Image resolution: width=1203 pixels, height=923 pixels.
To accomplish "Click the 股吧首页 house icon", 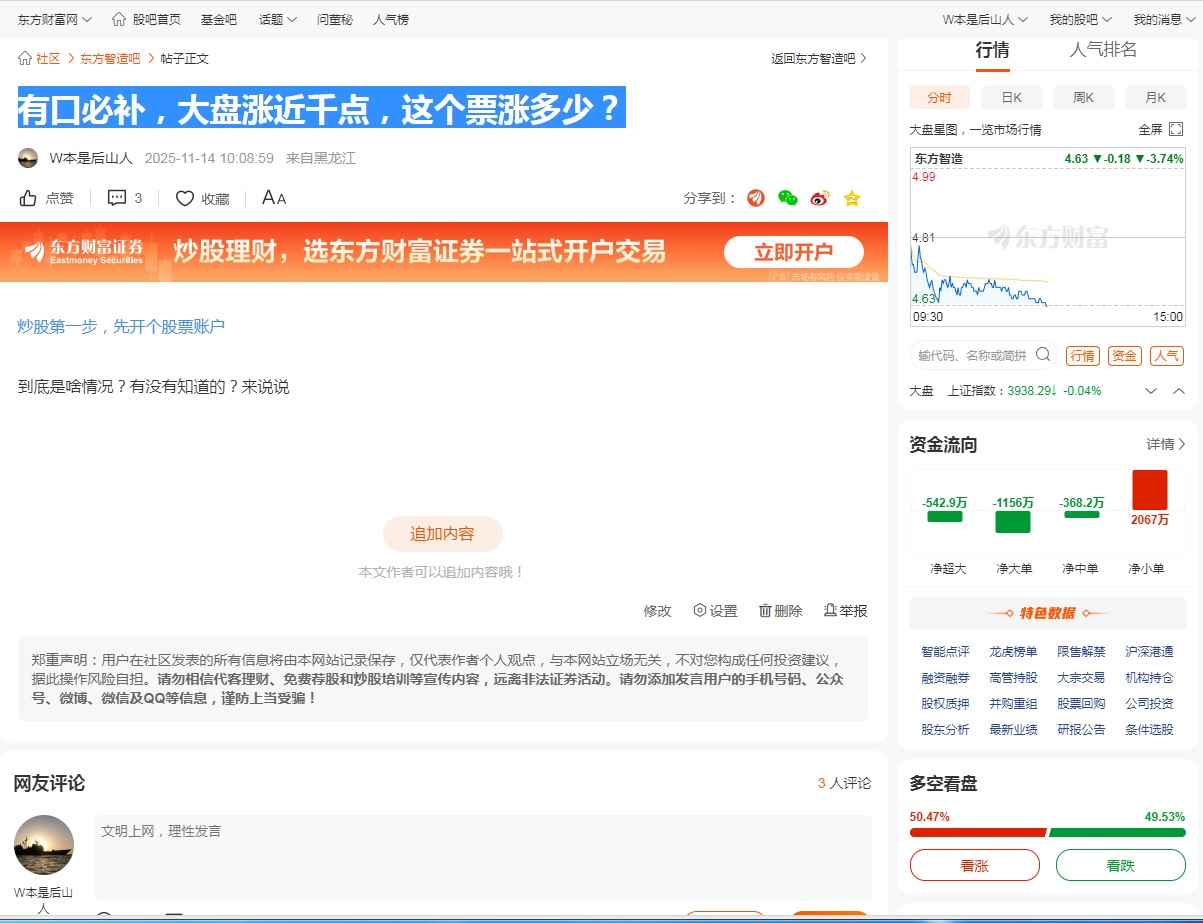I will click(x=119, y=19).
